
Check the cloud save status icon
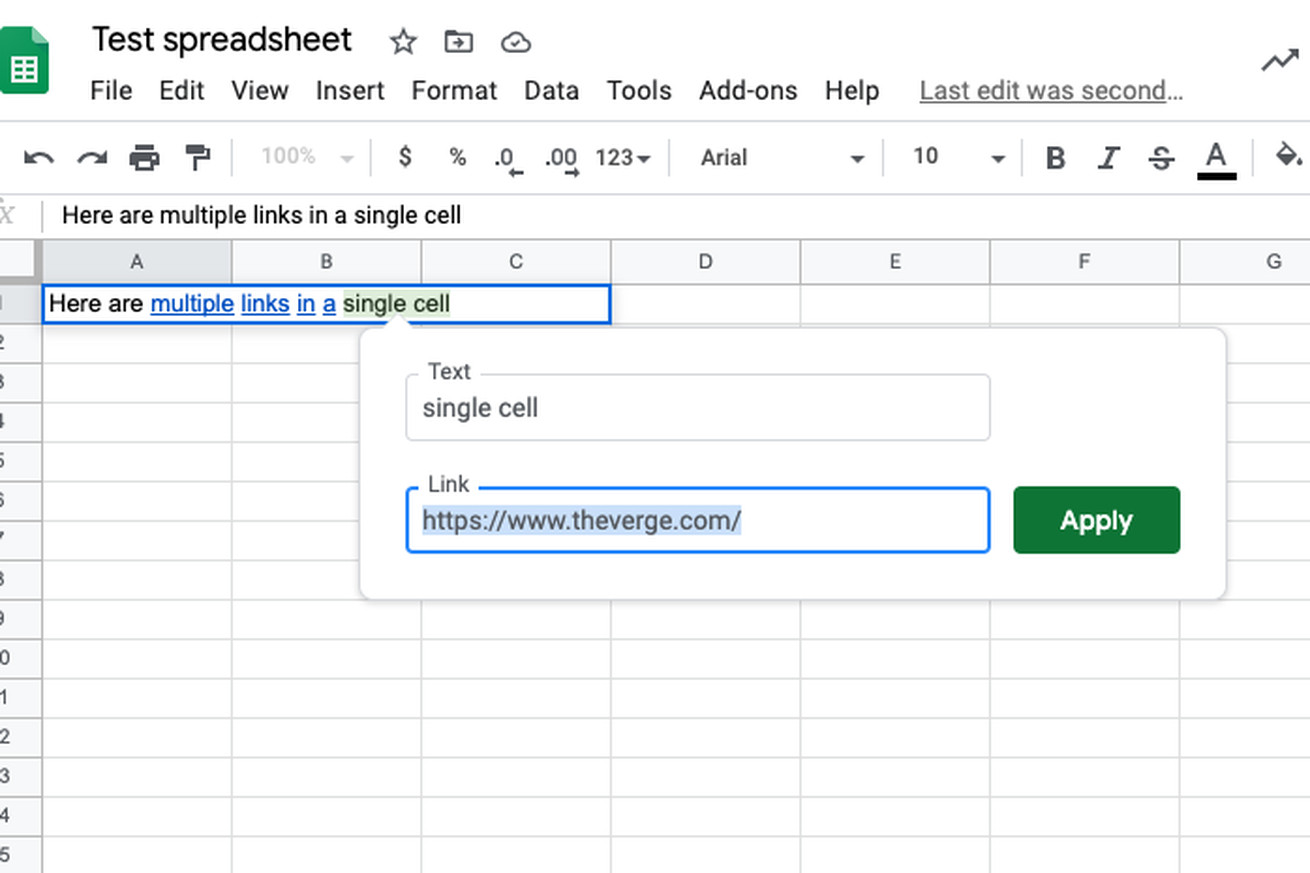click(515, 42)
